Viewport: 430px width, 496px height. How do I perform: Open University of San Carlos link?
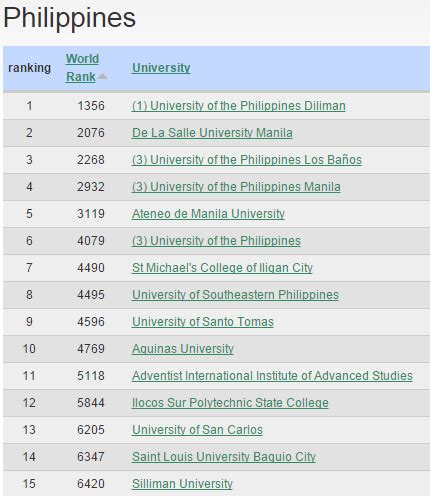click(x=197, y=430)
